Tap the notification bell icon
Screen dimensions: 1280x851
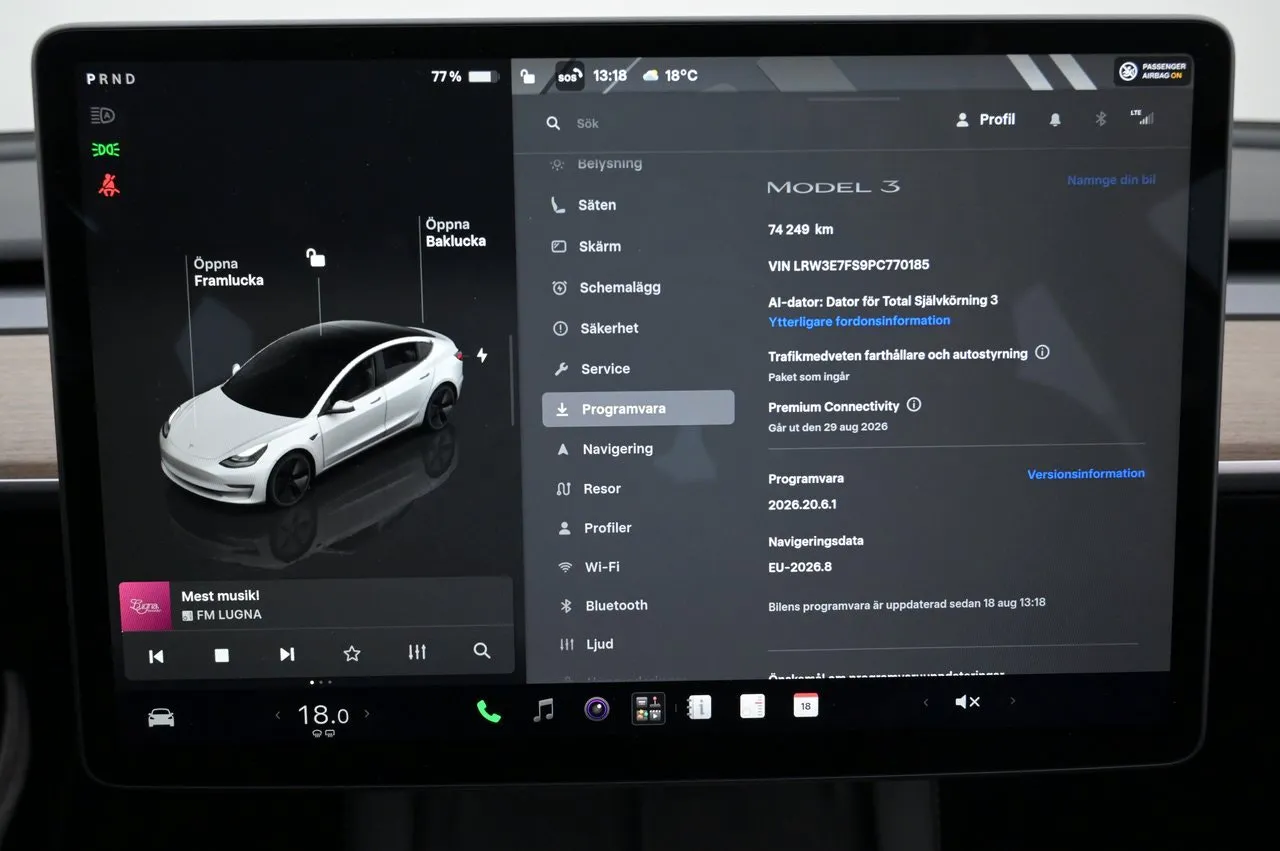[1054, 119]
